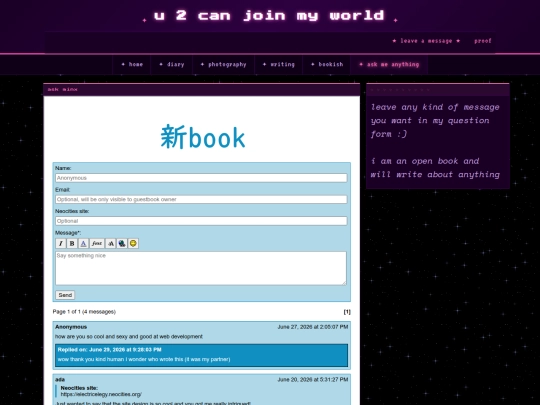
Task: Click the ada author name
Action: [60, 380]
